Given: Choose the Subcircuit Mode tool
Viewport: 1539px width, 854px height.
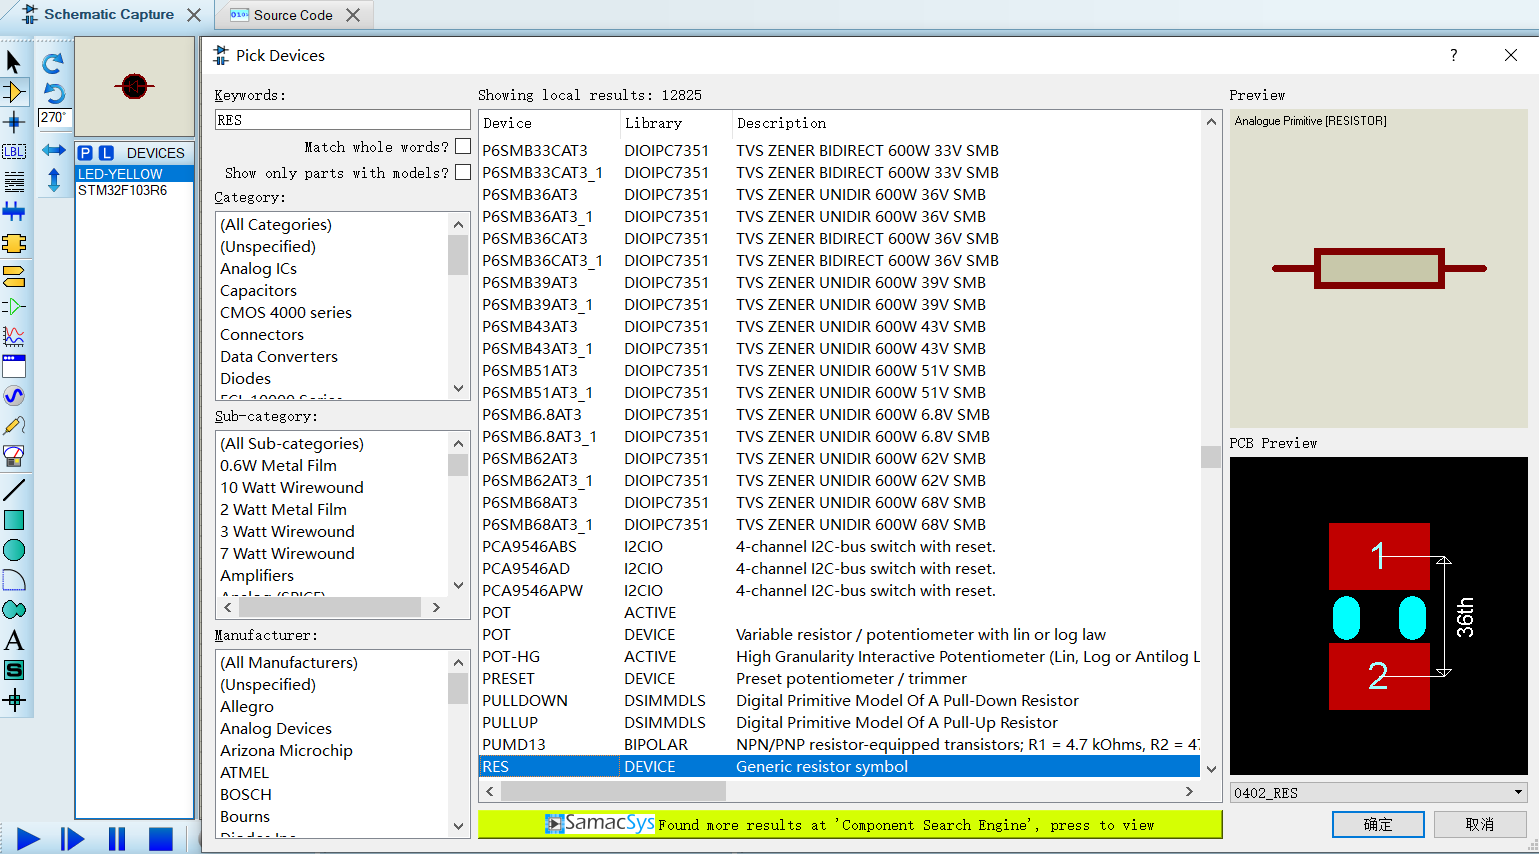Looking at the screenshot, I should coord(14,243).
